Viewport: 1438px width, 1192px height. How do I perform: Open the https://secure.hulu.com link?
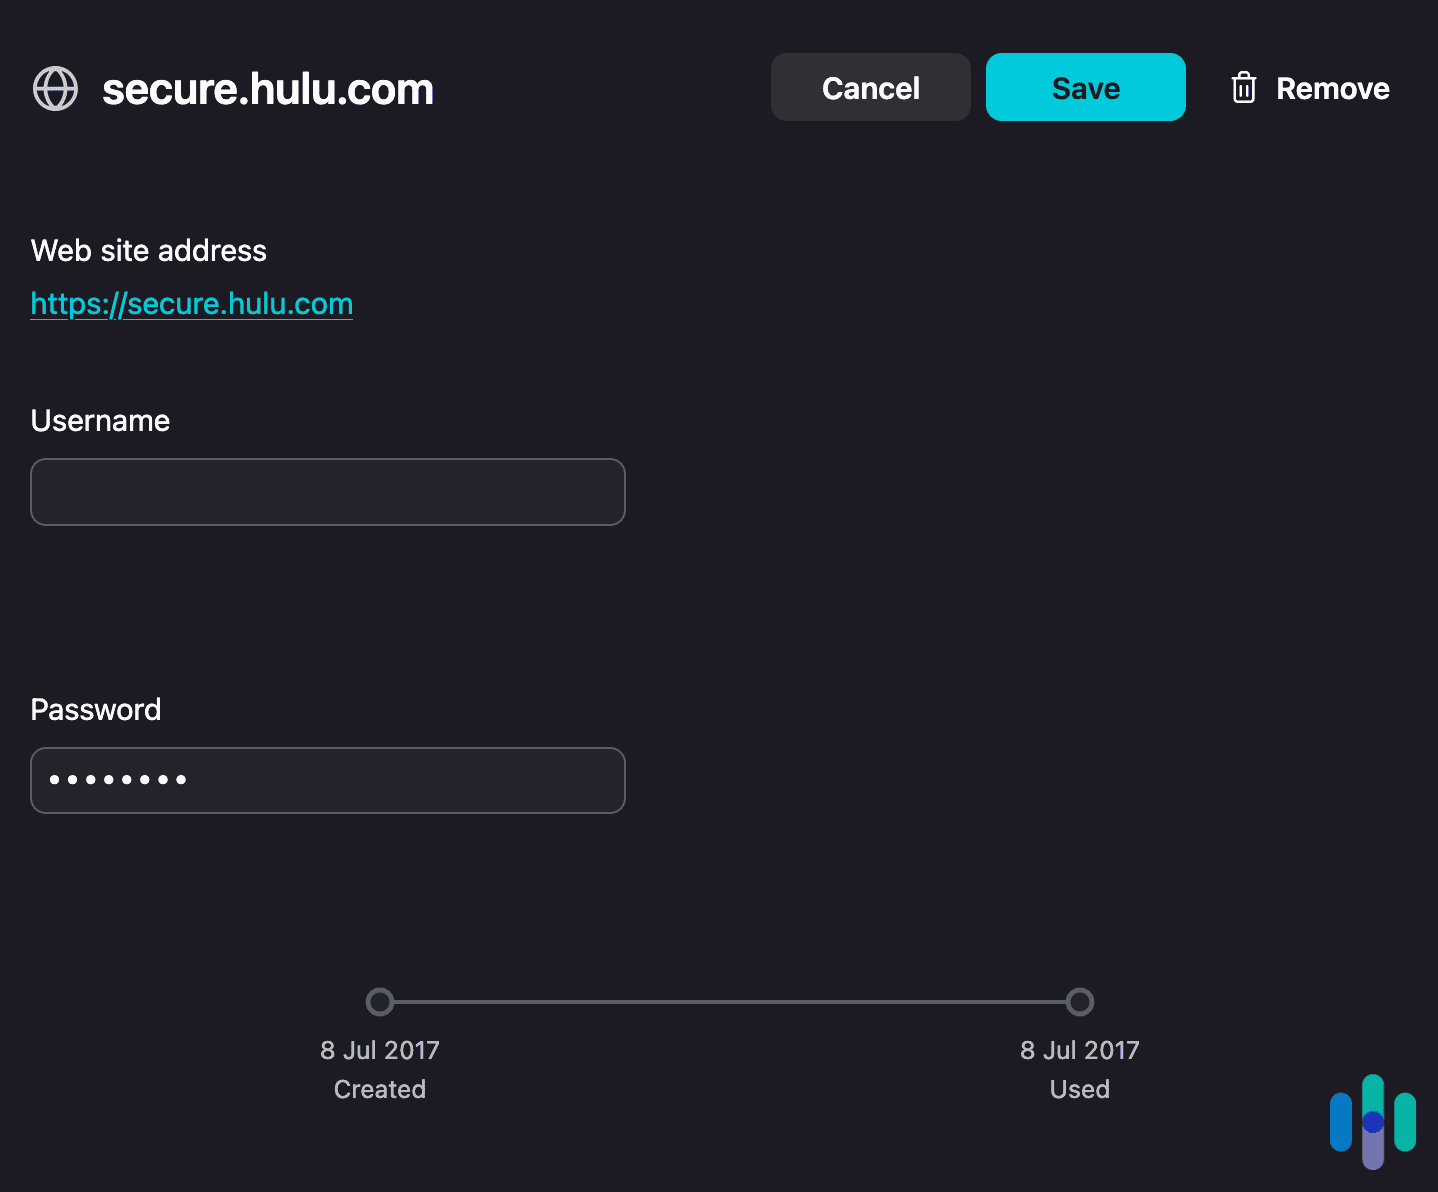point(191,303)
